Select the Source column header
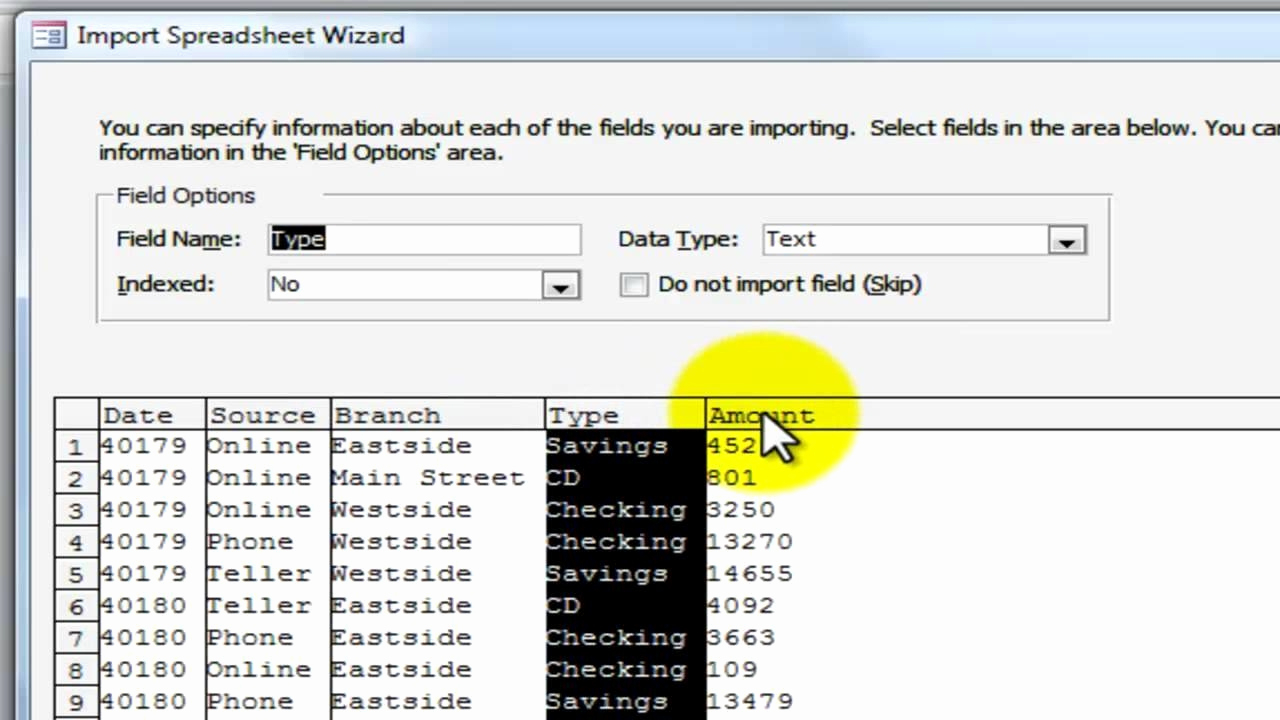Screen dimensions: 1280x720 point(262,415)
